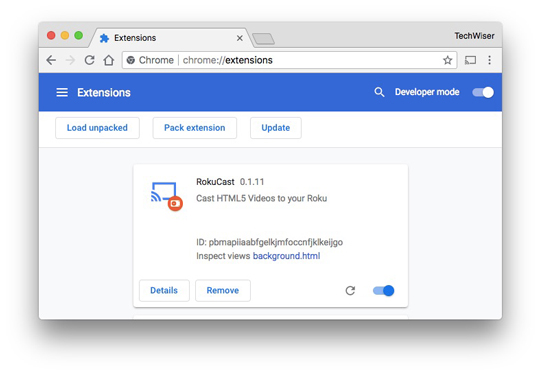Remove the RokuCast extension
The width and height of the screenshot is (540, 374).
[223, 290]
